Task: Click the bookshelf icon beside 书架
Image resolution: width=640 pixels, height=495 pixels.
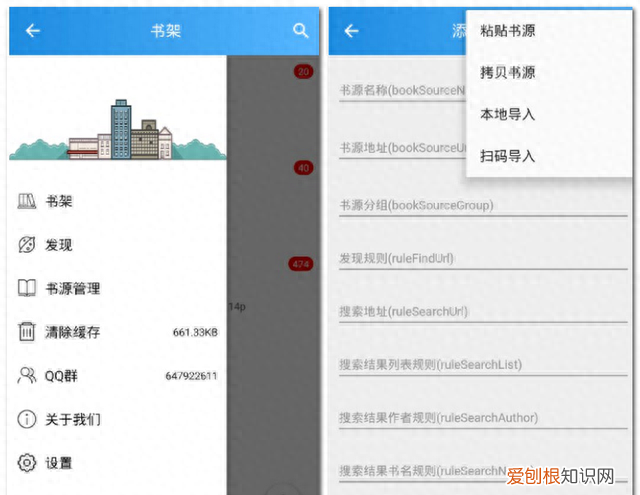Action: (27, 201)
